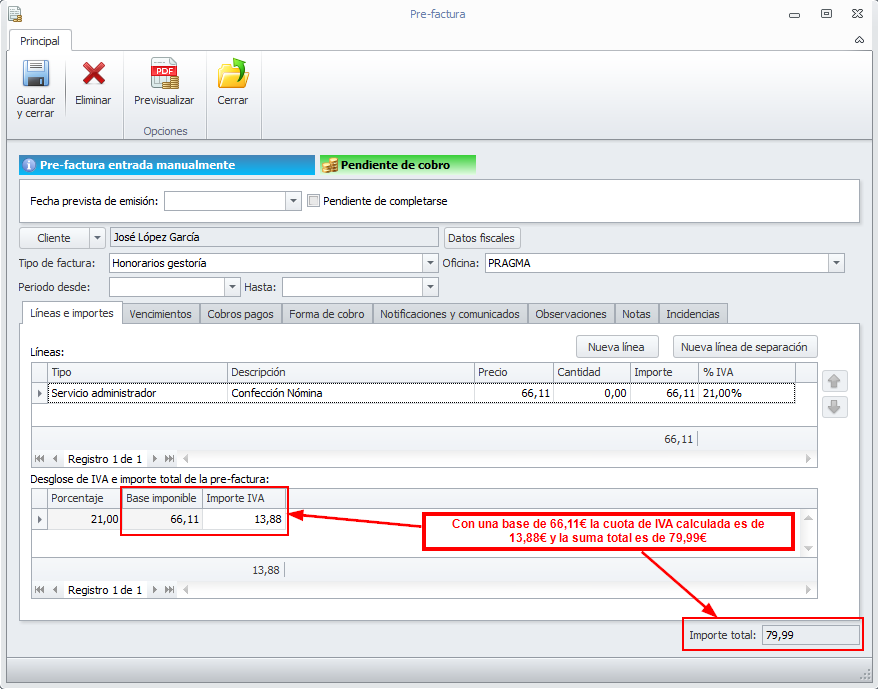878x689 pixels.
Task: Switch to the Vencimientos tab
Action: [161, 314]
